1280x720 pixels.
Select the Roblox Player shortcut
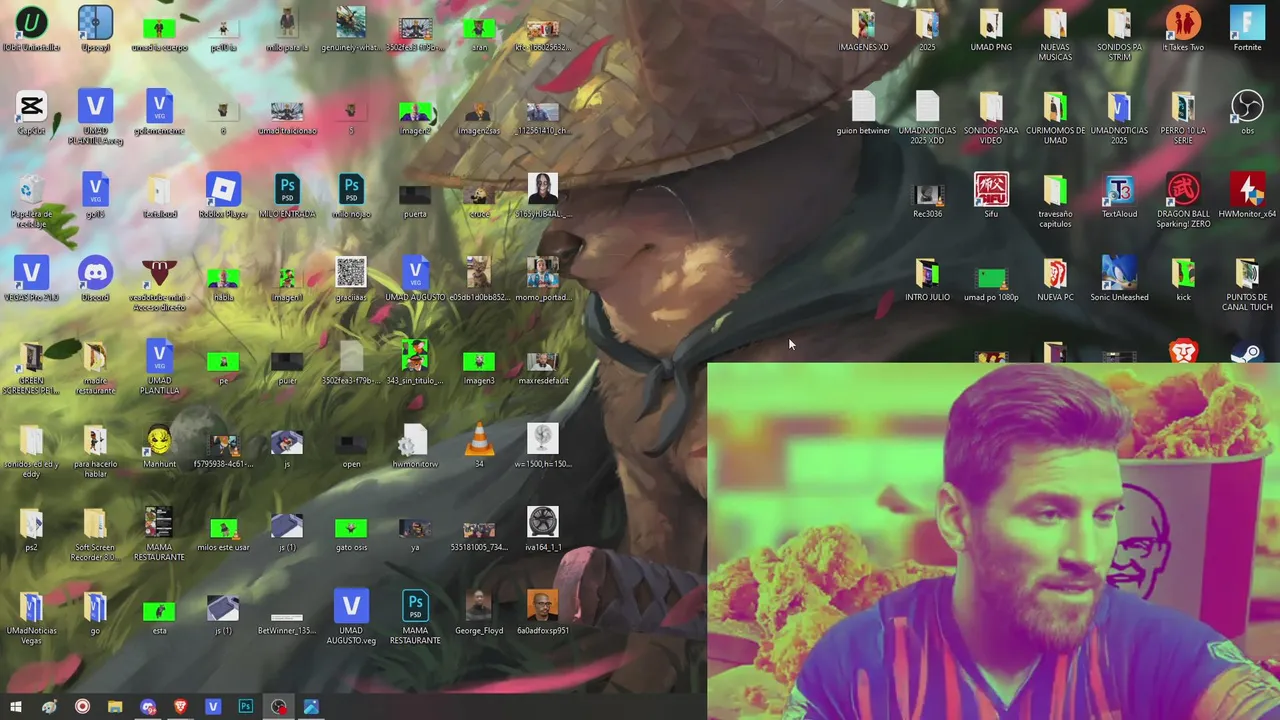point(223,196)
